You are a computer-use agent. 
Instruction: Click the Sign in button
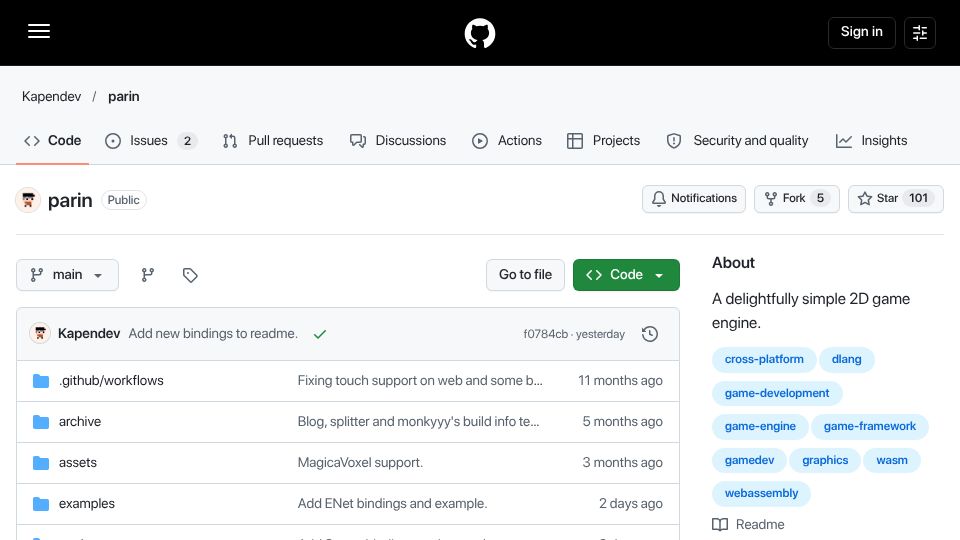click(x=861, y=32)
